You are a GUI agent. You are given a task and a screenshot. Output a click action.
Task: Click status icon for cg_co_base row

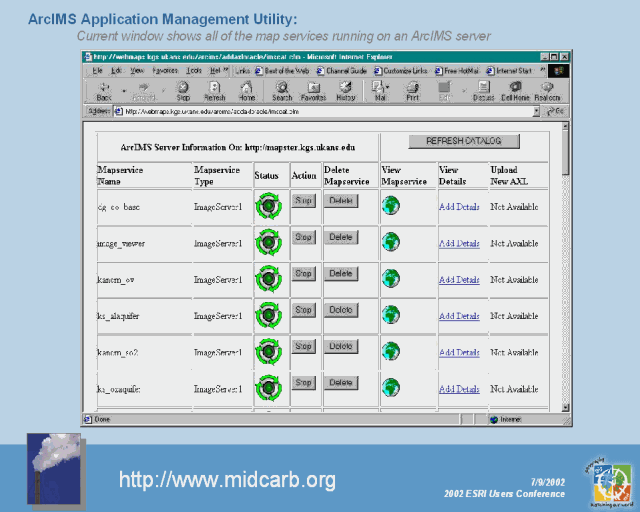[x=269, y=206]
